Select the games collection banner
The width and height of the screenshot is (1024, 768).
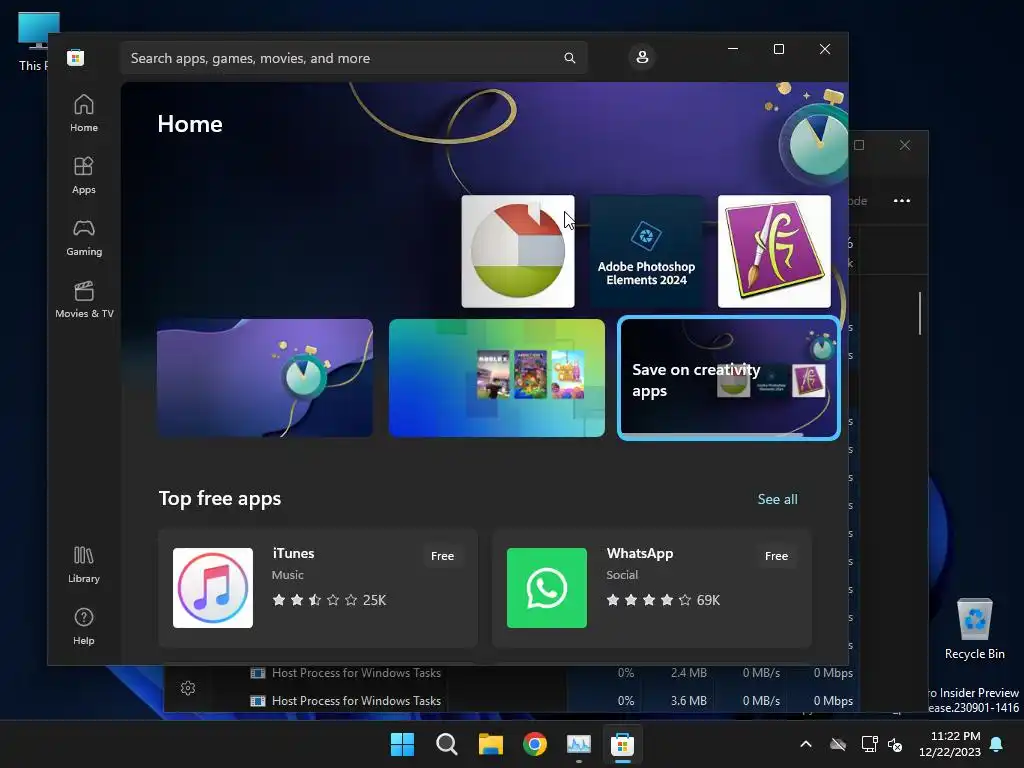click(x=497, y=378)
